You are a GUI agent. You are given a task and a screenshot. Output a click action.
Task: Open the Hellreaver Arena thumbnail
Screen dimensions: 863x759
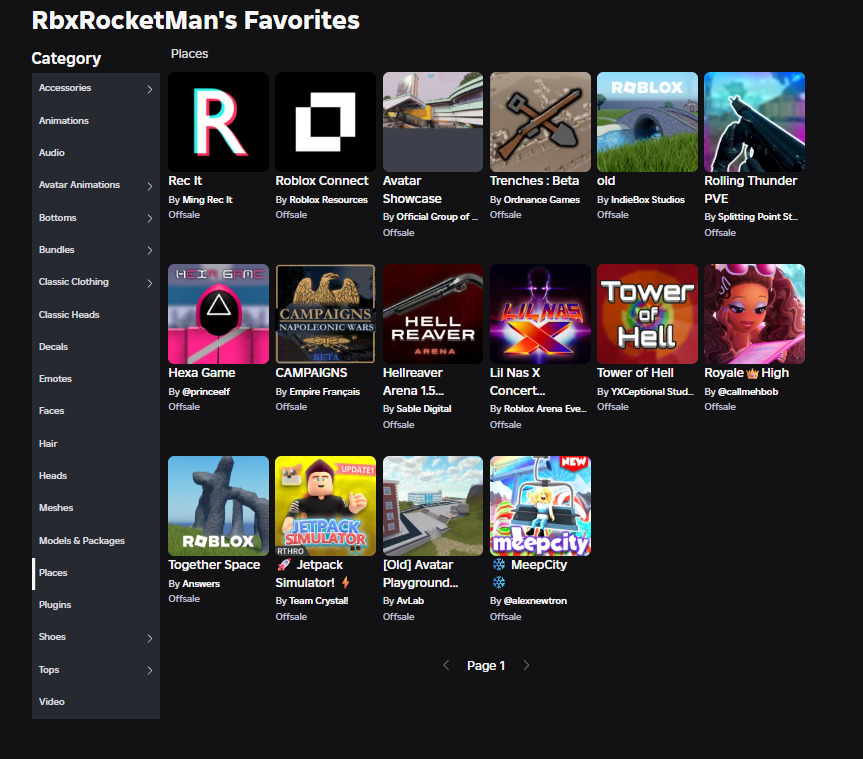coord(433,314)
